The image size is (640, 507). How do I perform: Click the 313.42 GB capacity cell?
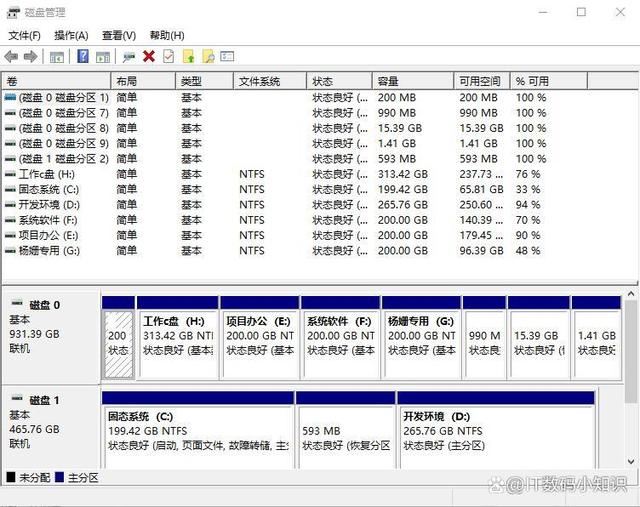[x=402, y=174]
